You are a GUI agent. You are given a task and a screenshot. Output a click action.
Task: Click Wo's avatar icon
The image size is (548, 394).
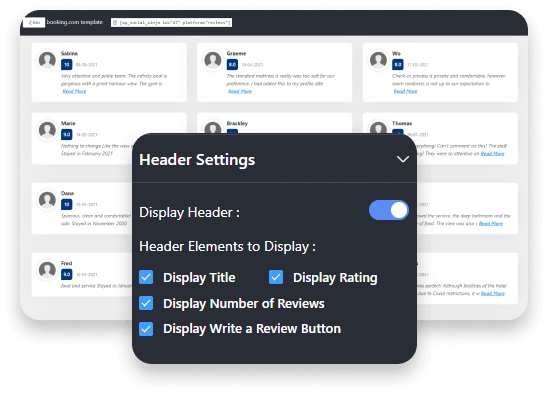378,60
